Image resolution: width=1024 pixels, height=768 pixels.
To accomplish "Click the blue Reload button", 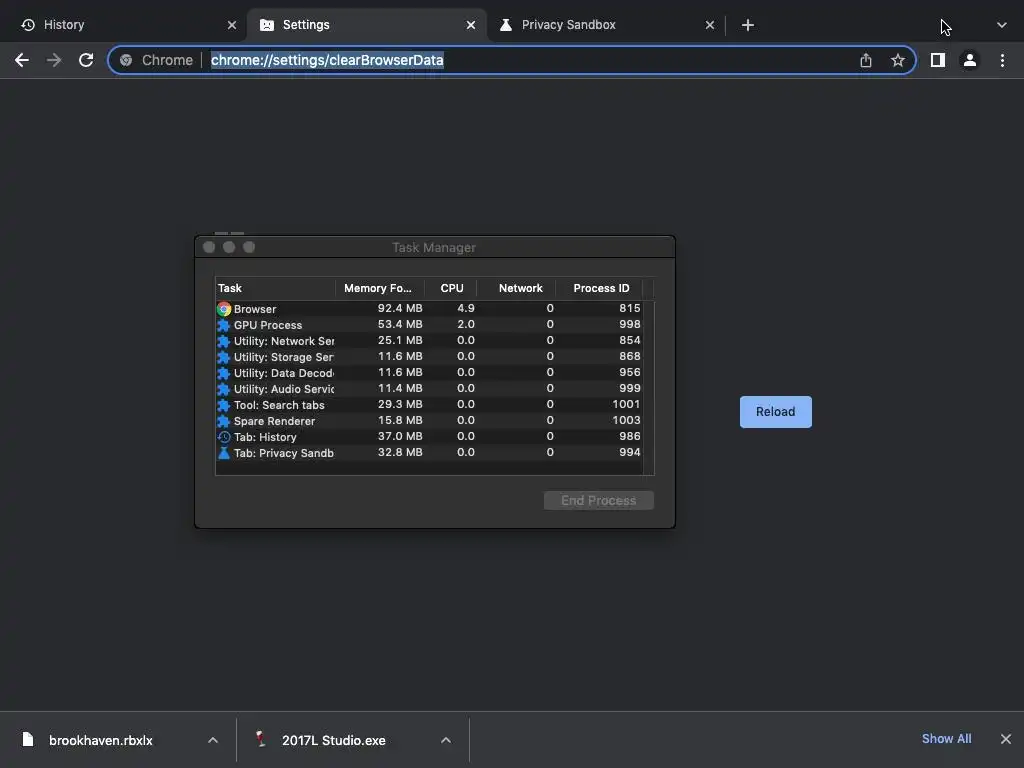I will point(775,411).
